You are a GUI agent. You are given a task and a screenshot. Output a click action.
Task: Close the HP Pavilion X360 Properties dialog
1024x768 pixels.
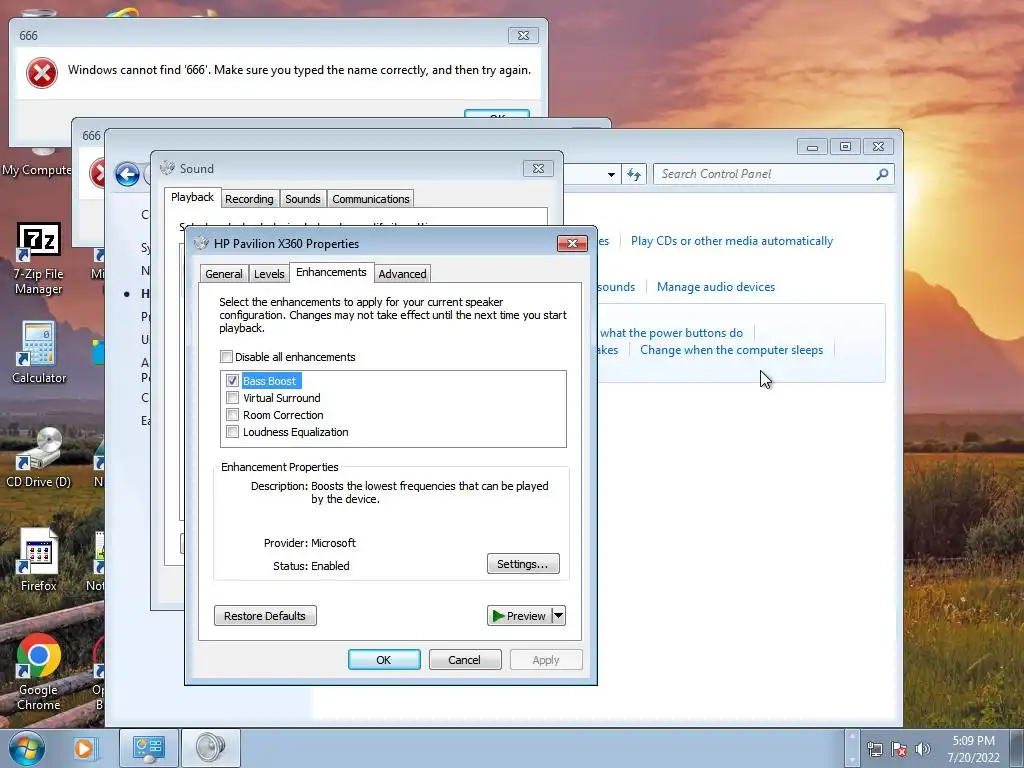[x=572, y=243]
